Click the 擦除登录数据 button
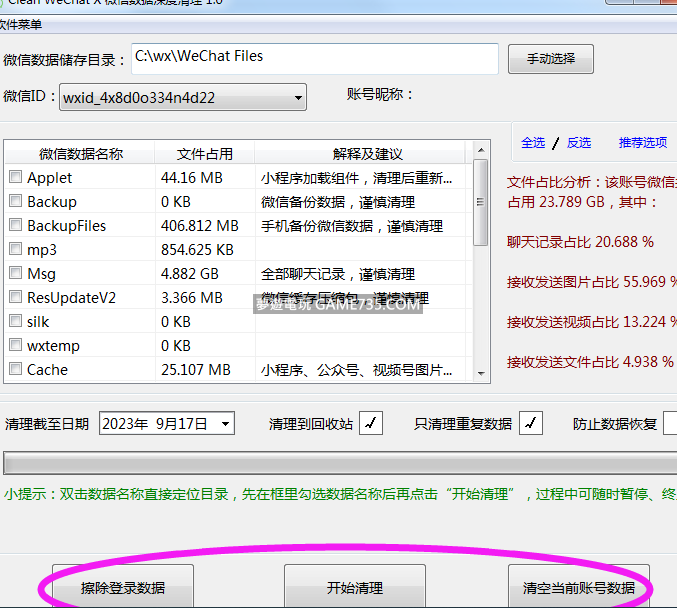The height and width of the screenshot is (608, 677). tap(123, 587)
